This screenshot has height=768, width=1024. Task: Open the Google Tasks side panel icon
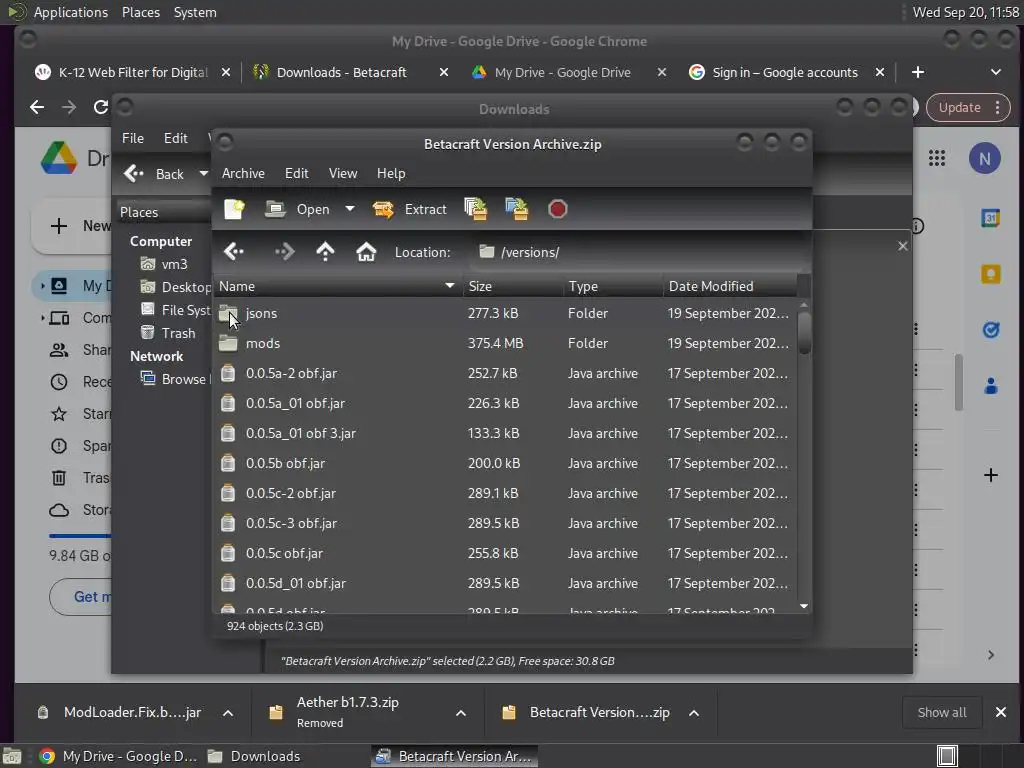point(991,330)
